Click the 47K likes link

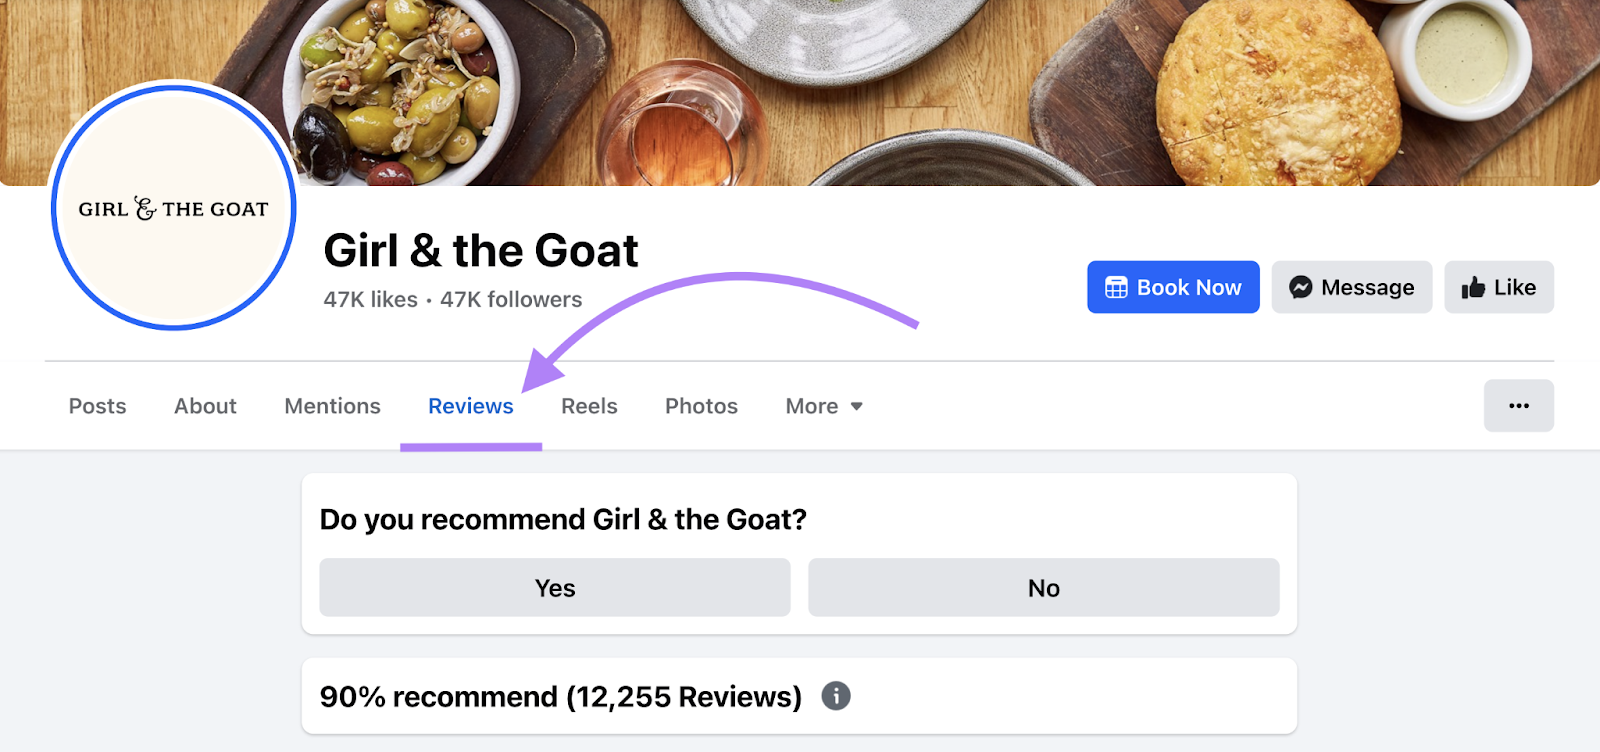click(x=371, y=300)
